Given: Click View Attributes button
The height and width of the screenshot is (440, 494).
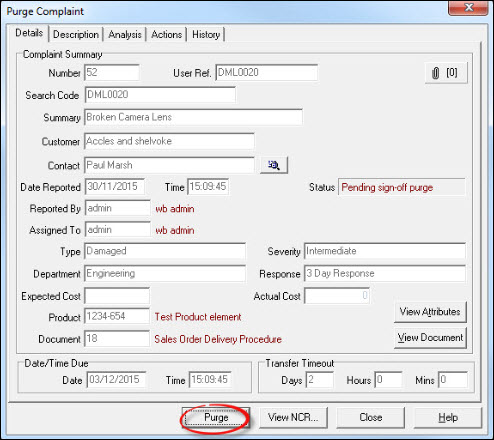Looking at the screenshot, I should point(430,312).
